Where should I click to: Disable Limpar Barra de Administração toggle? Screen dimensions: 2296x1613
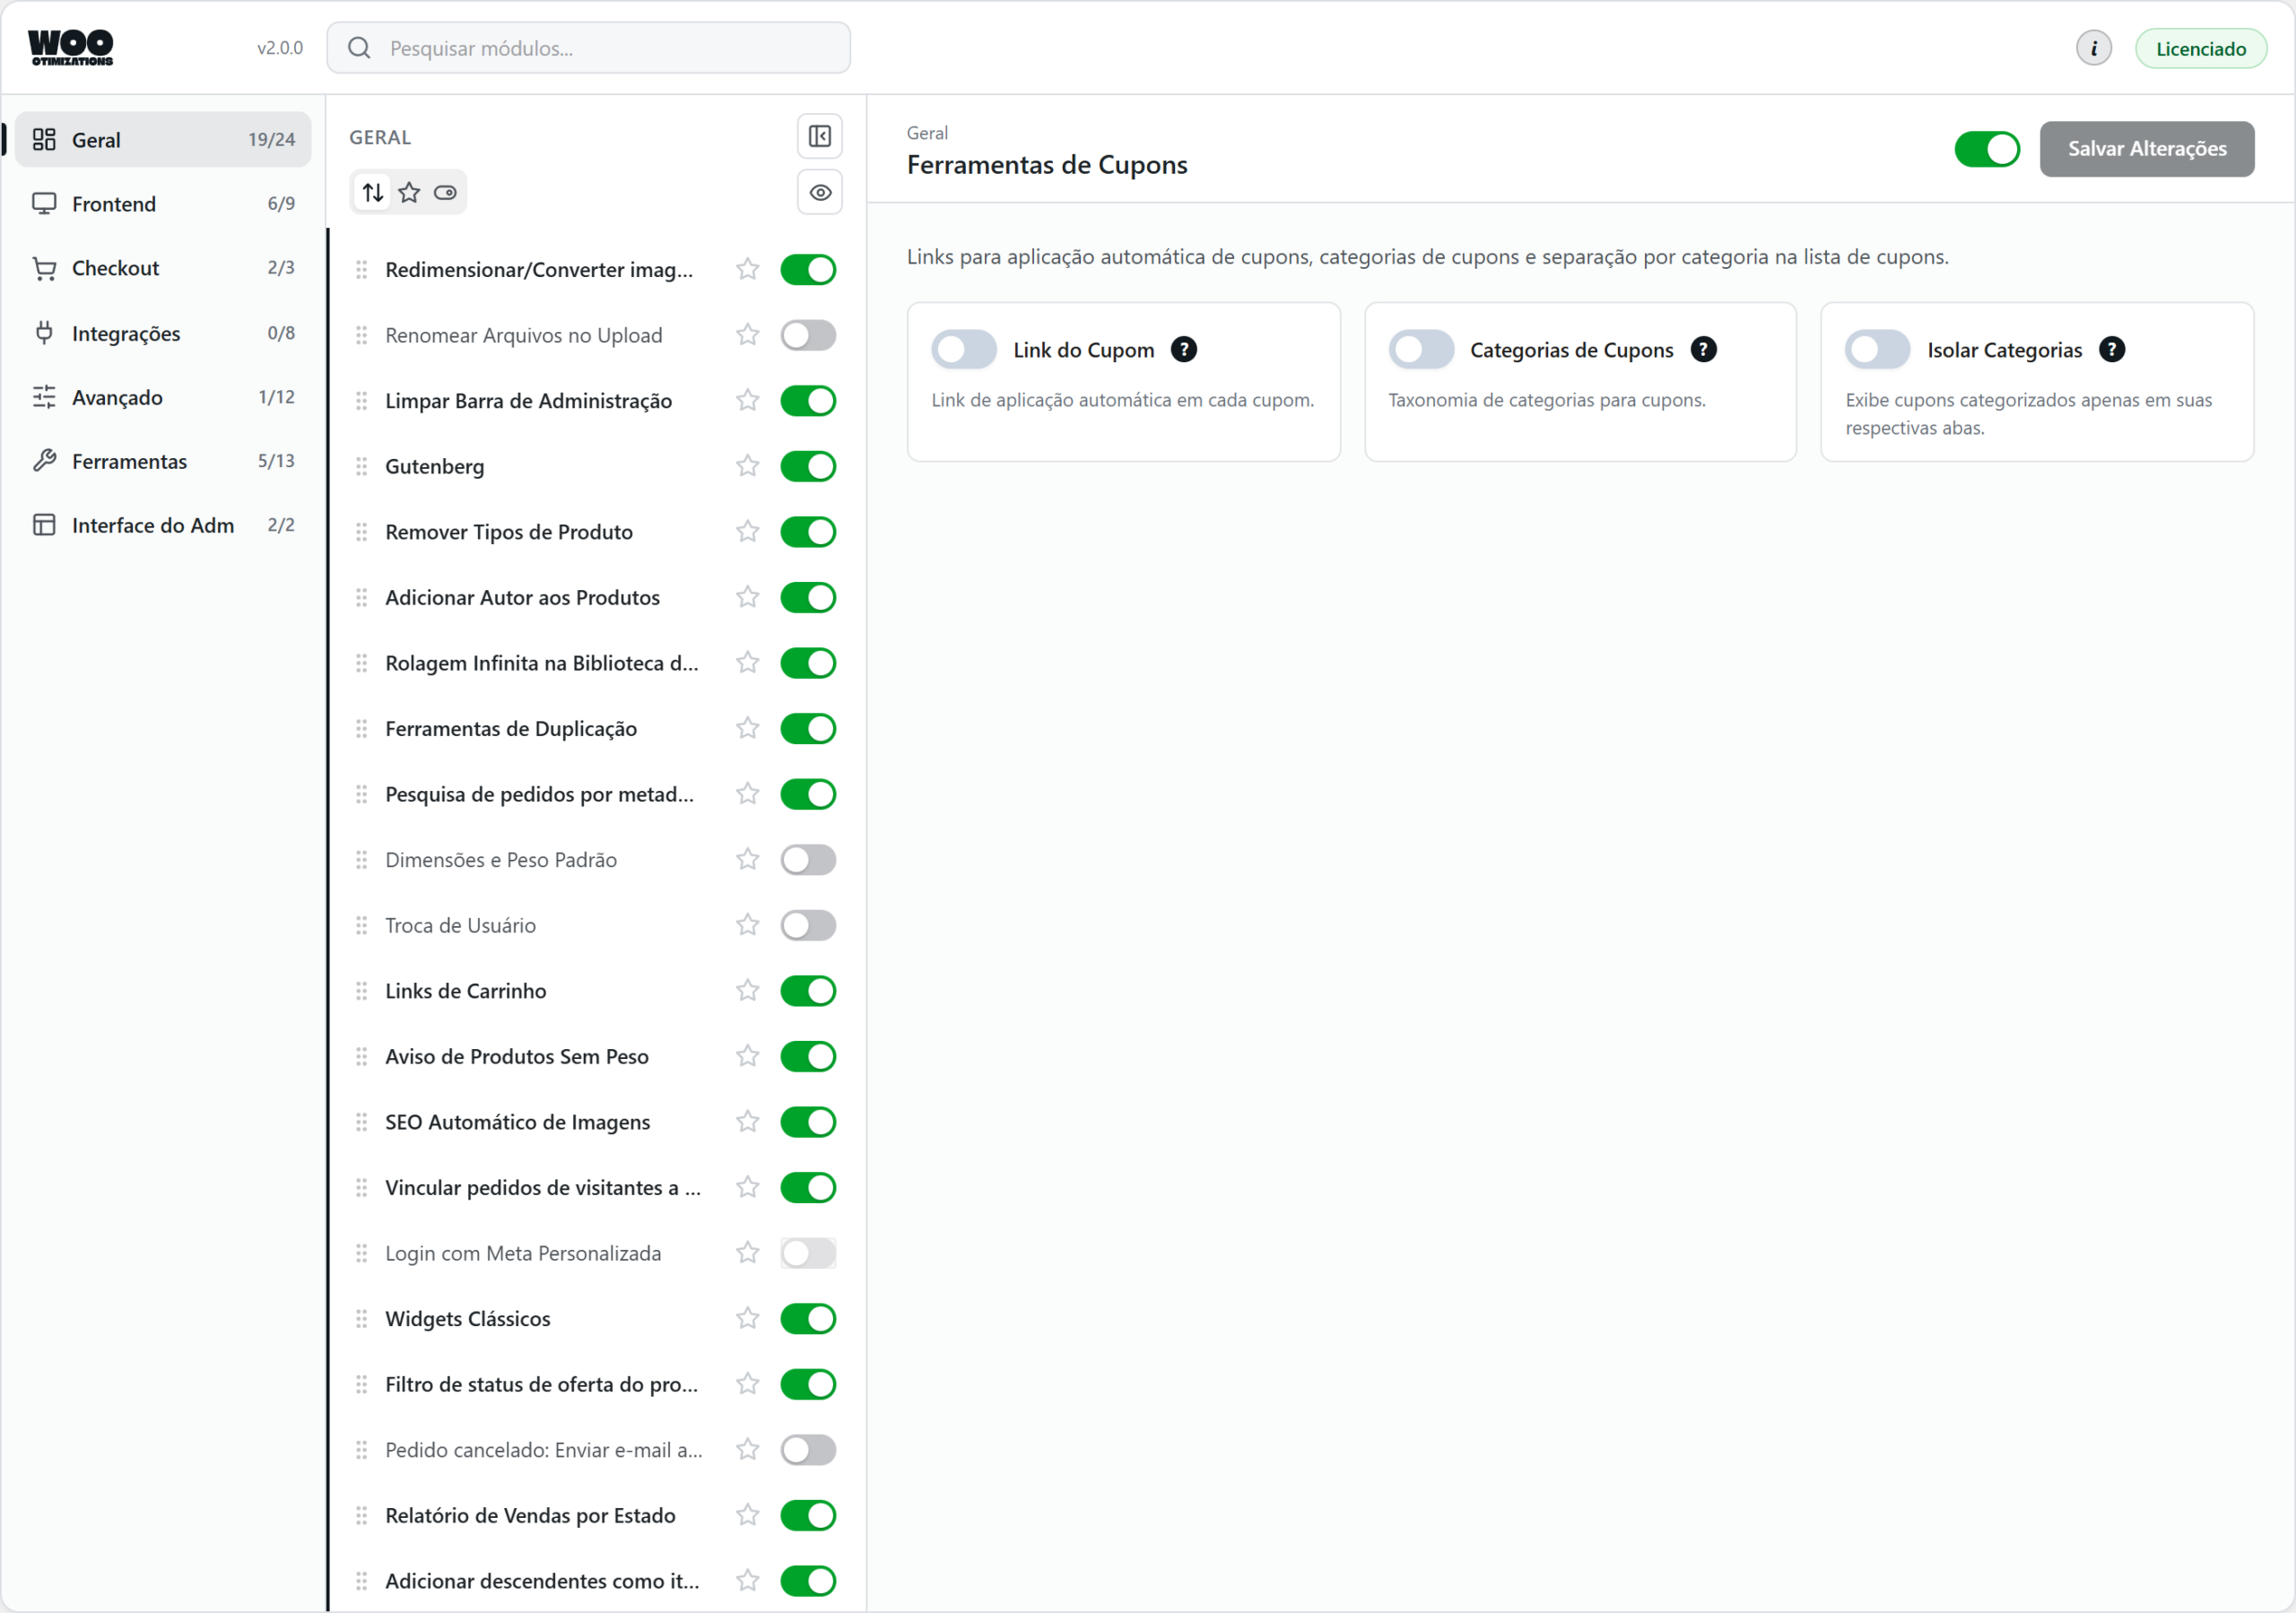808,401
